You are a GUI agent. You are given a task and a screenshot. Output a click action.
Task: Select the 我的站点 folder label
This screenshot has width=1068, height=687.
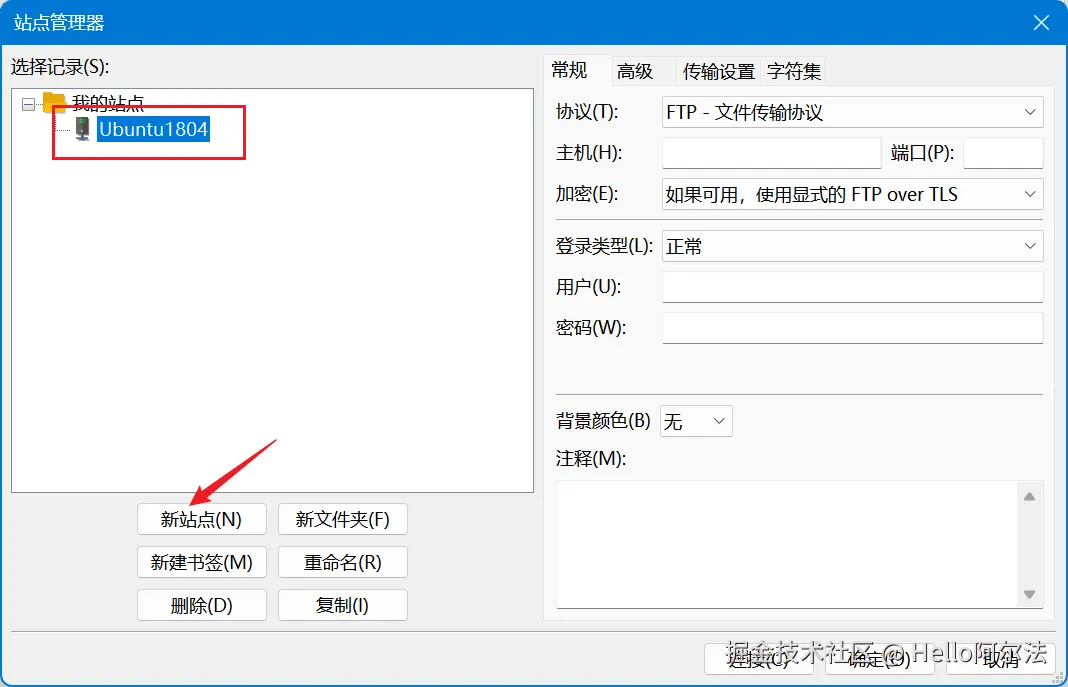tap(108, 103)
